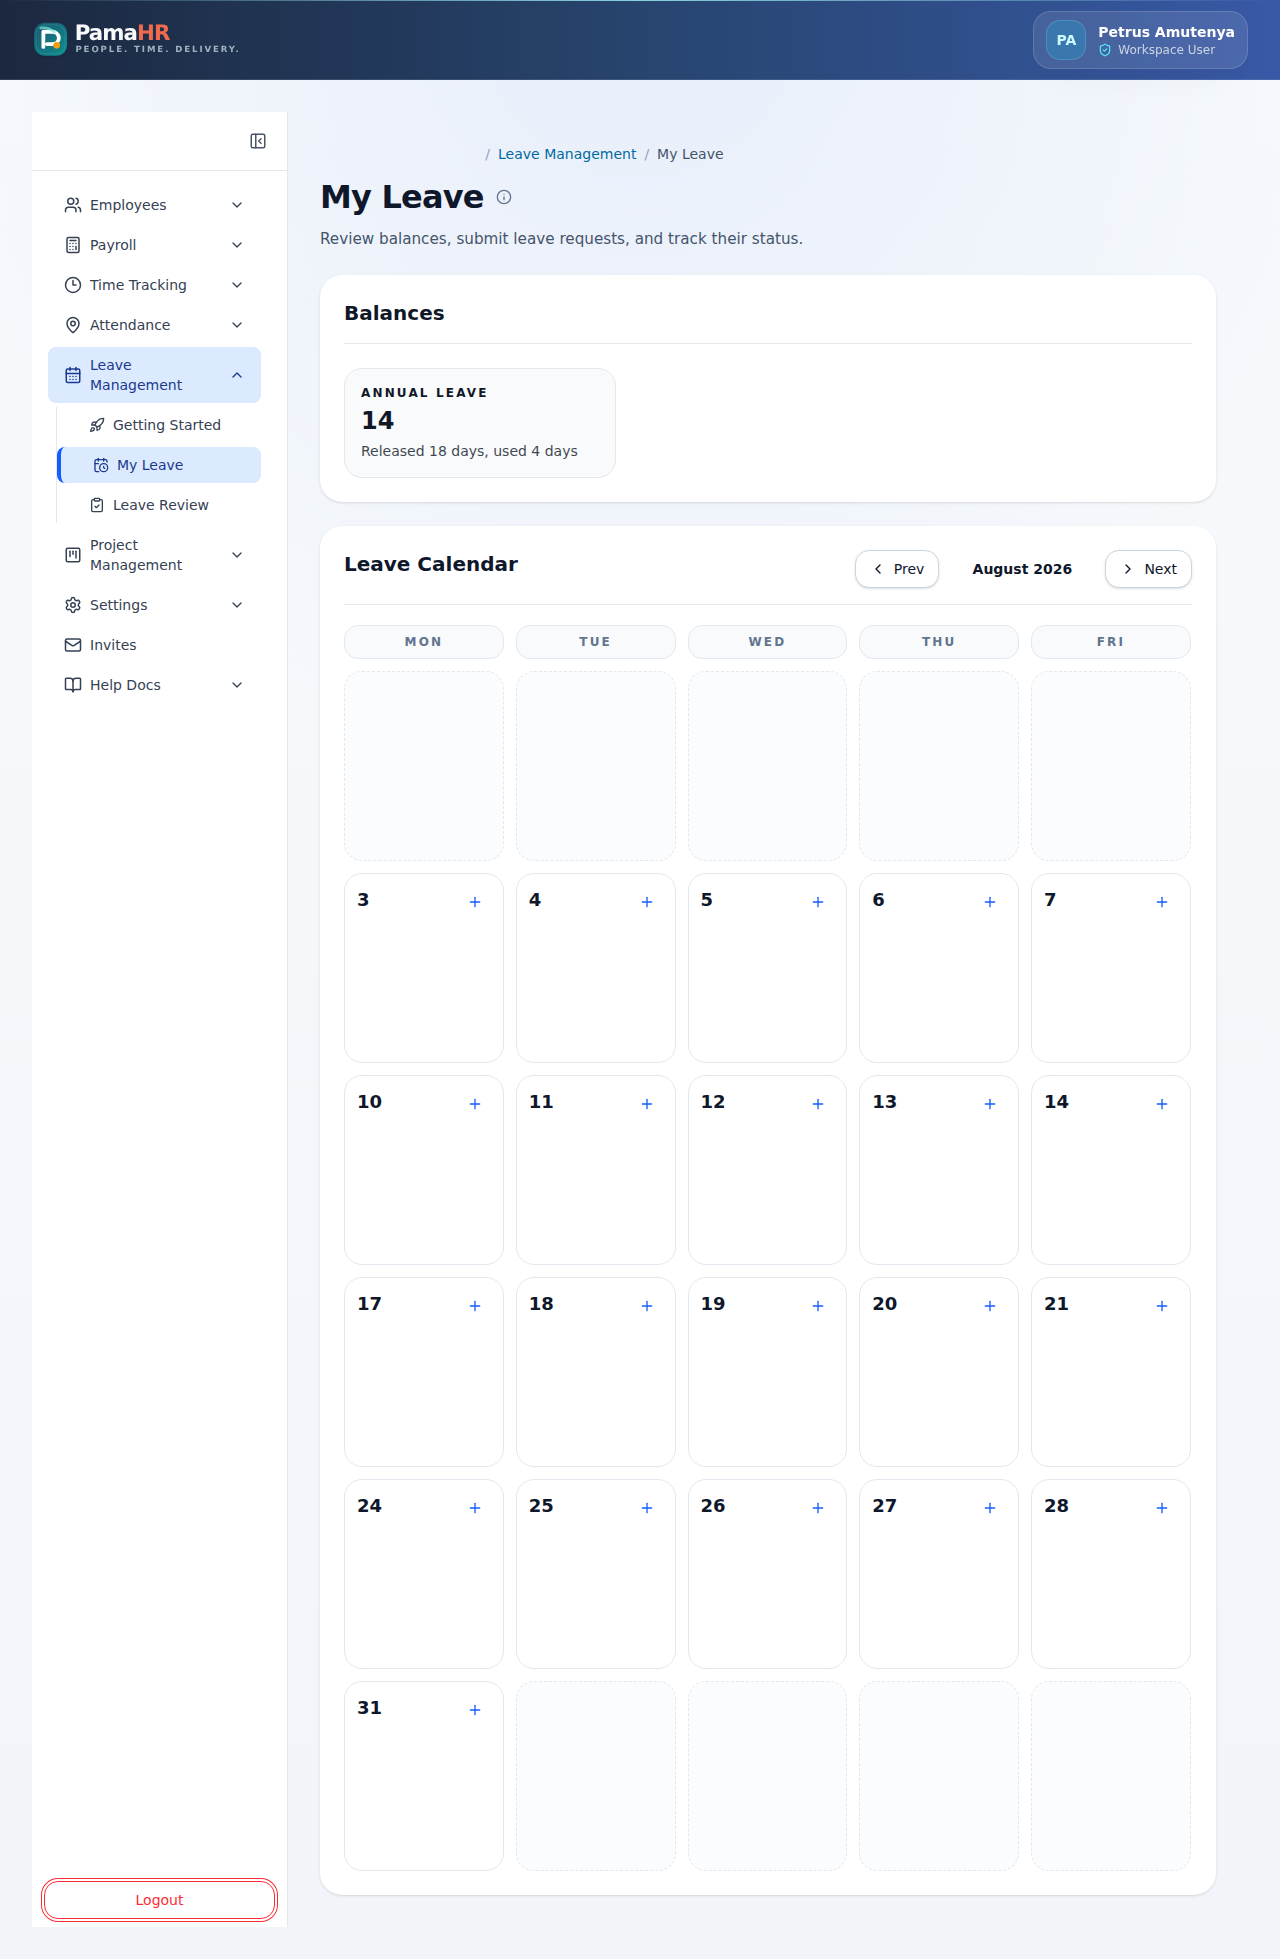
Task: Collapse the Leave Management chevron
Action: (237, 375)
